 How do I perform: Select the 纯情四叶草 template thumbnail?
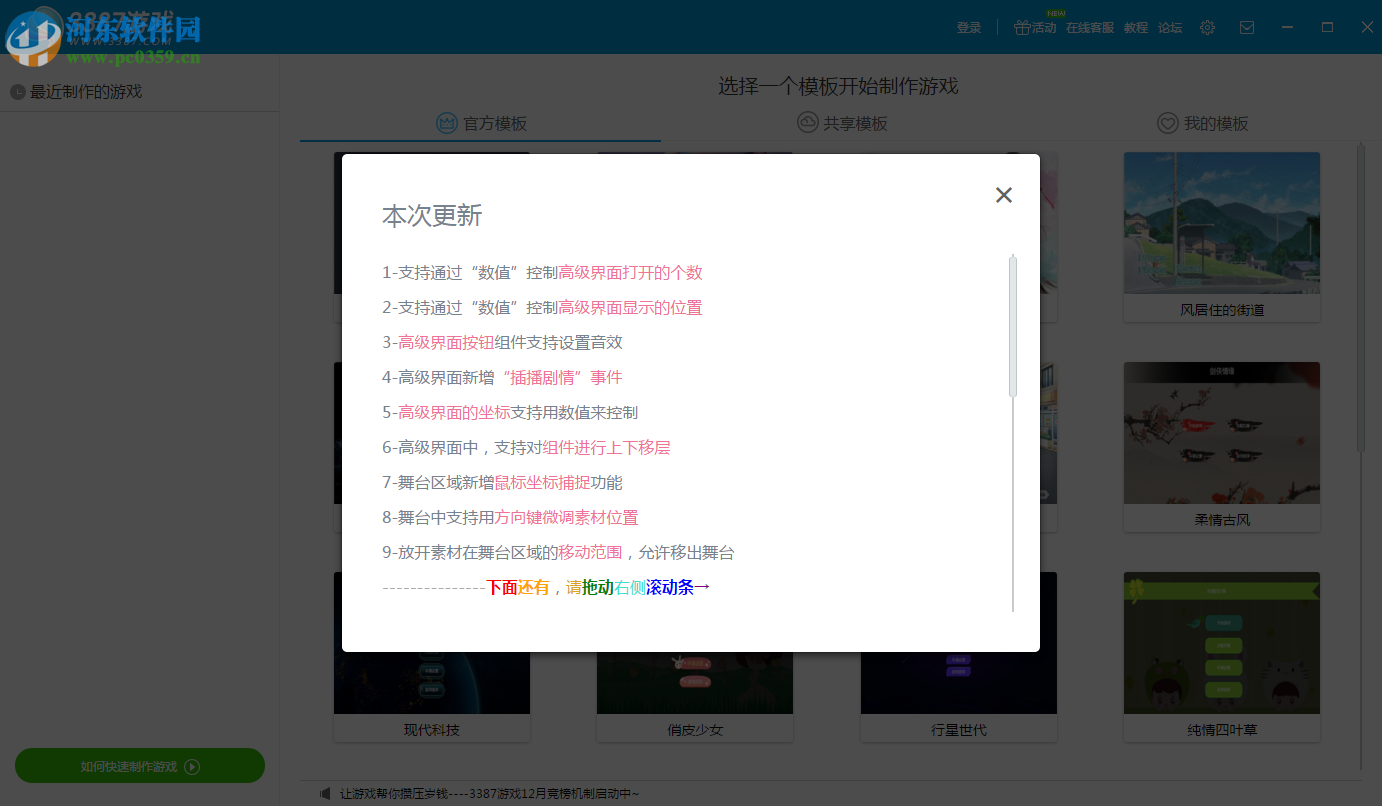pos(1221,643)
